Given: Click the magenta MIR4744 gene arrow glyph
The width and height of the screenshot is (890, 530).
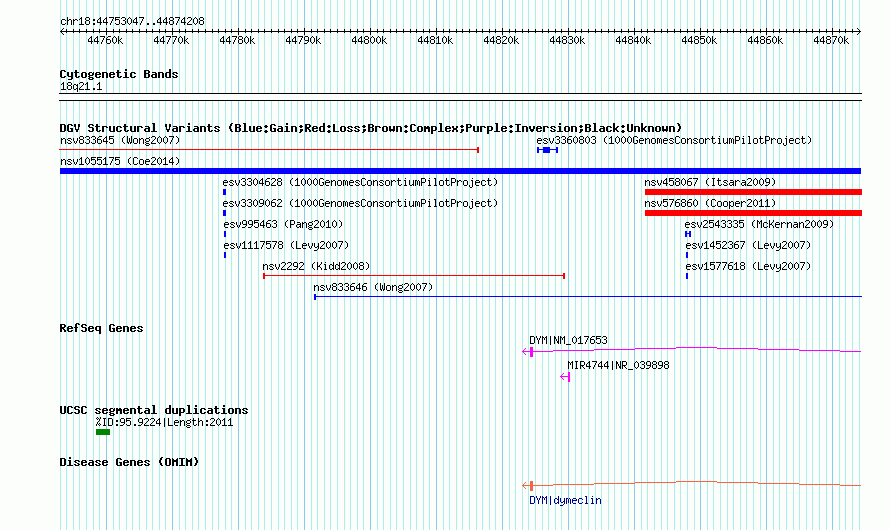Looking at the screenshot, I should coord(565,377).
